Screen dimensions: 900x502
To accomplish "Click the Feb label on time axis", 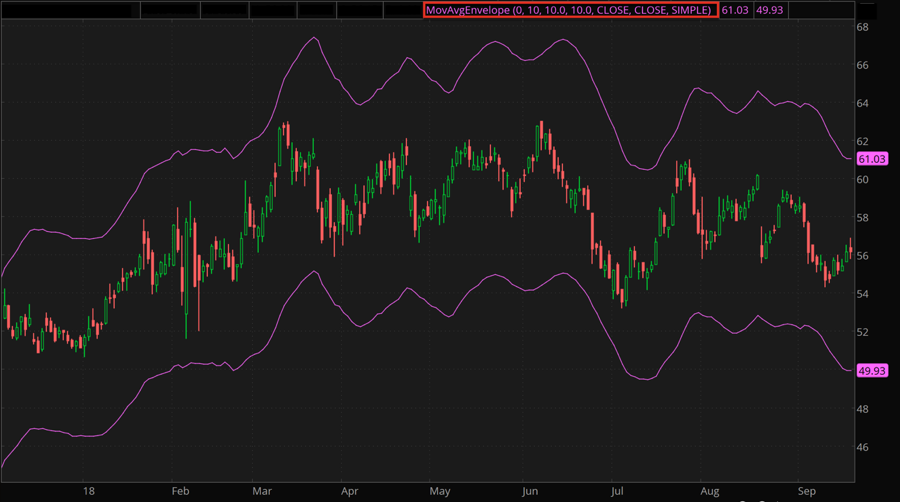I will [x=180, y=492].
